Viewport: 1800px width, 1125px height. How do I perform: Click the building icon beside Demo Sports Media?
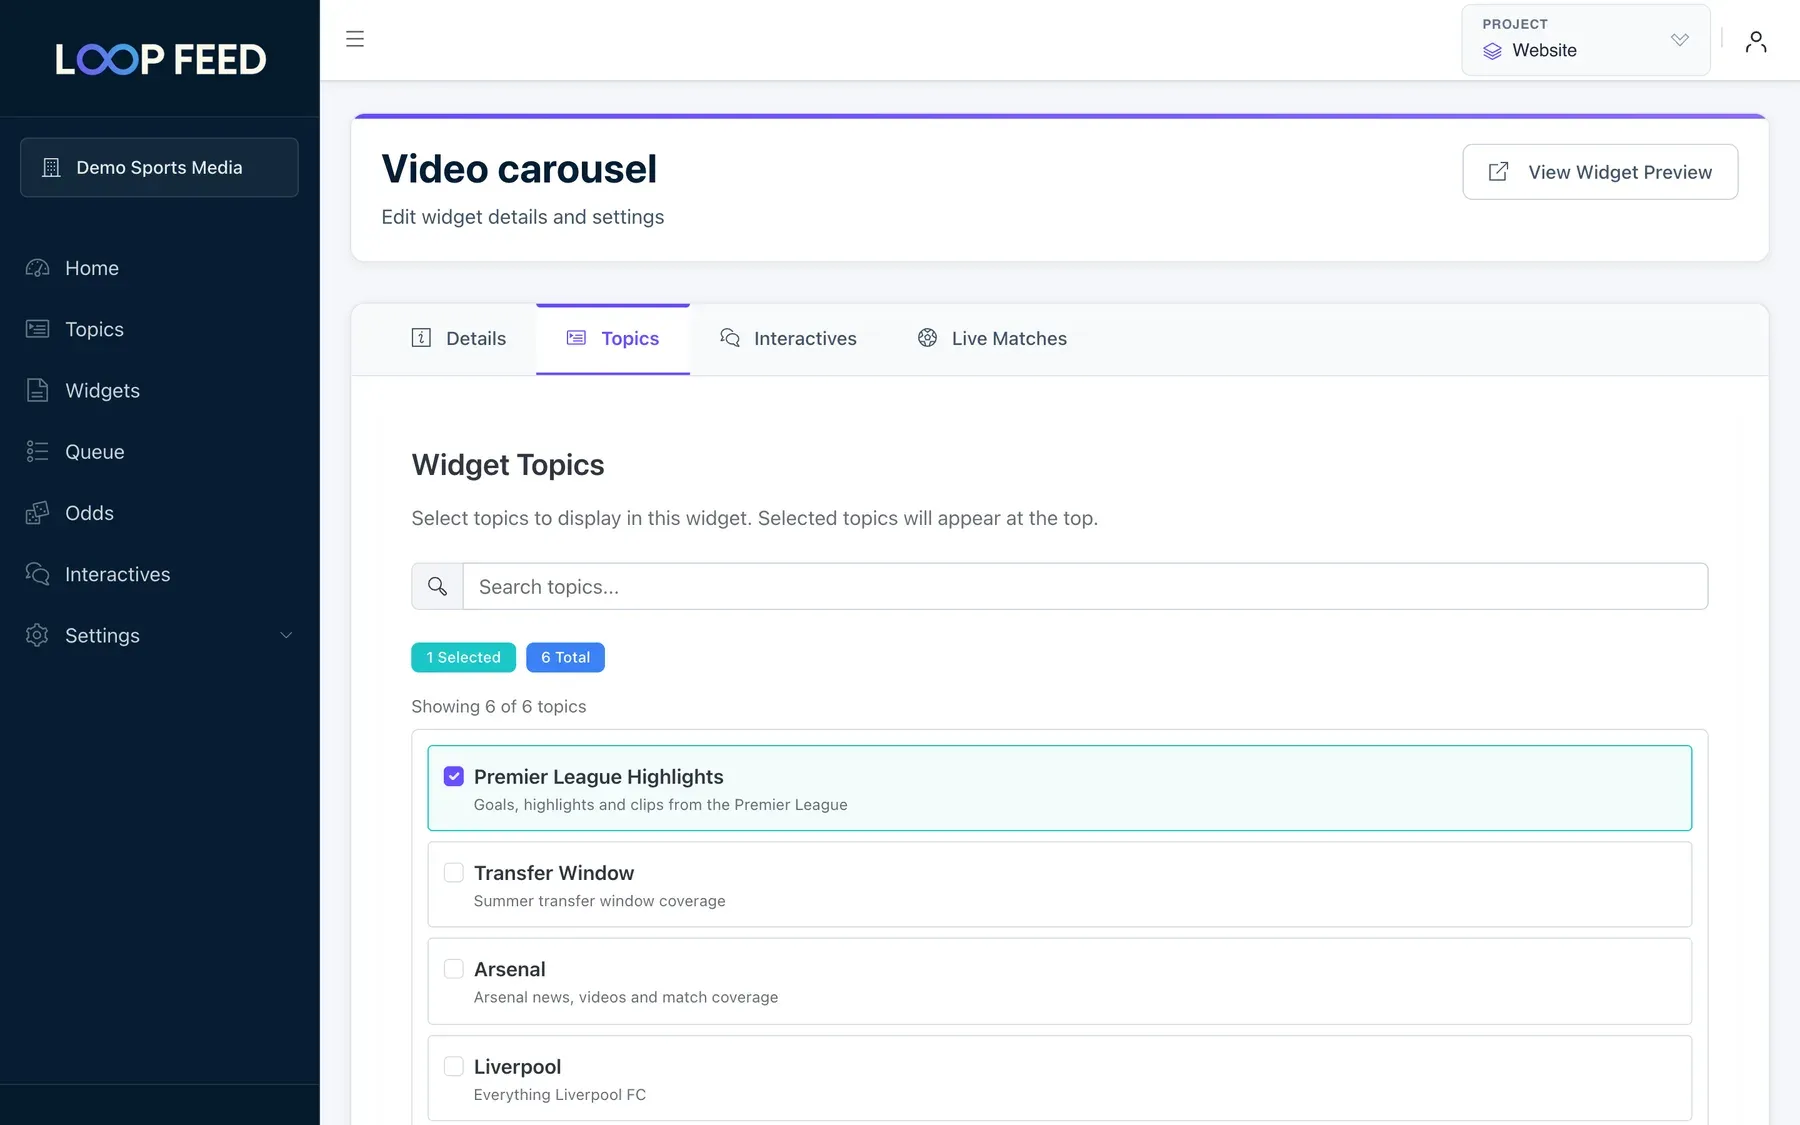pyautogui.click(x=51, y=167)
